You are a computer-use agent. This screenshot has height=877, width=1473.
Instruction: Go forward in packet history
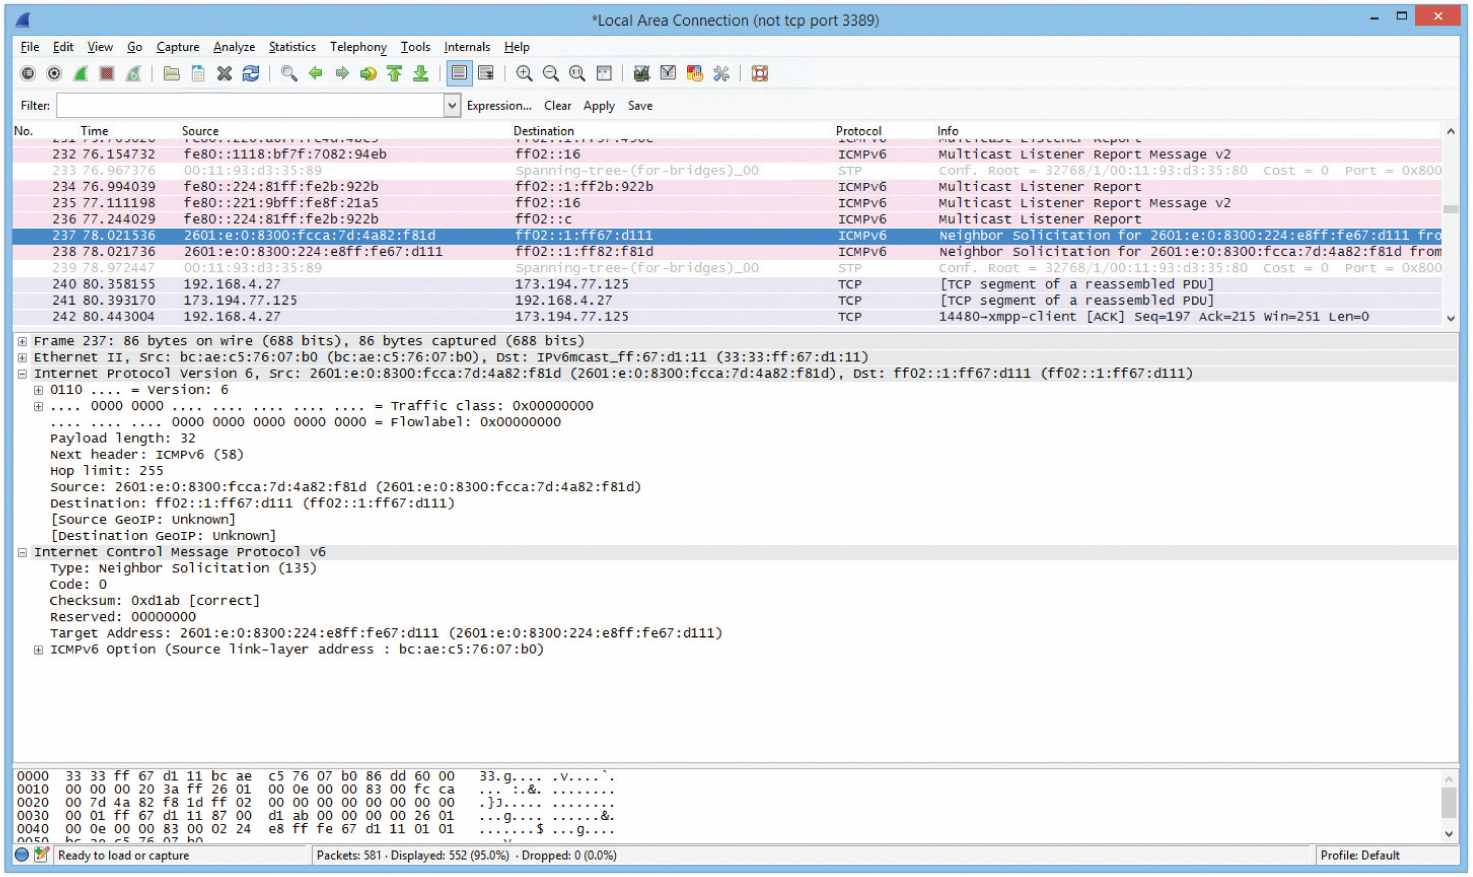(342, 73)
